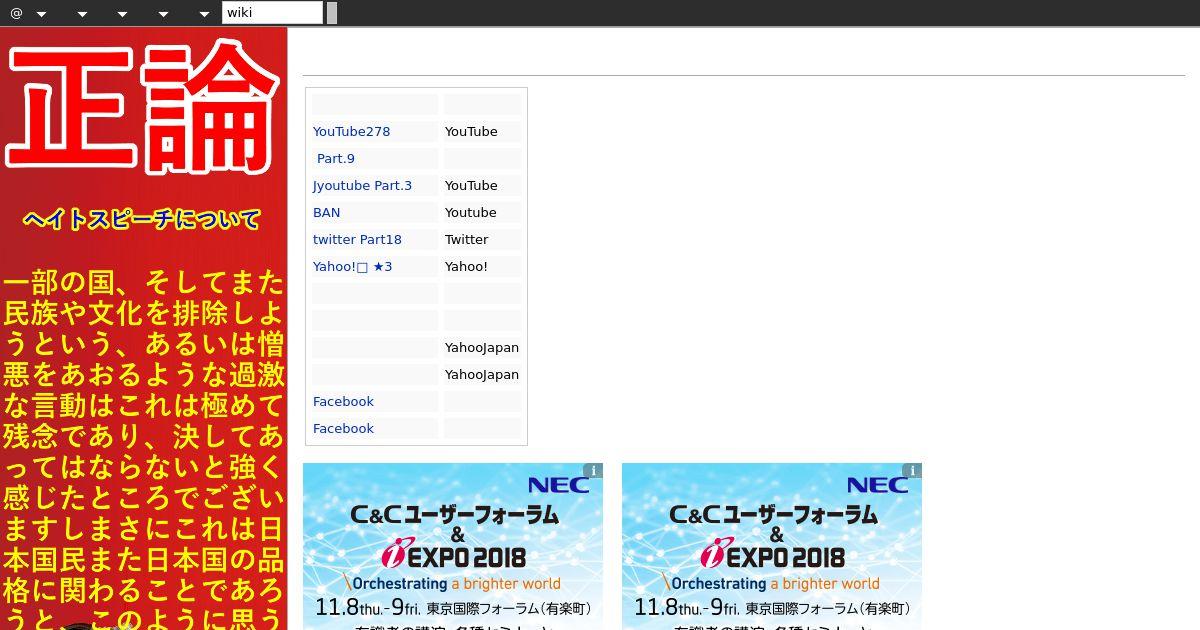Click the lower YahooJapan cell
Image resolution: width=1200 pixels, height=630 pixels.
tap(482, 375)
